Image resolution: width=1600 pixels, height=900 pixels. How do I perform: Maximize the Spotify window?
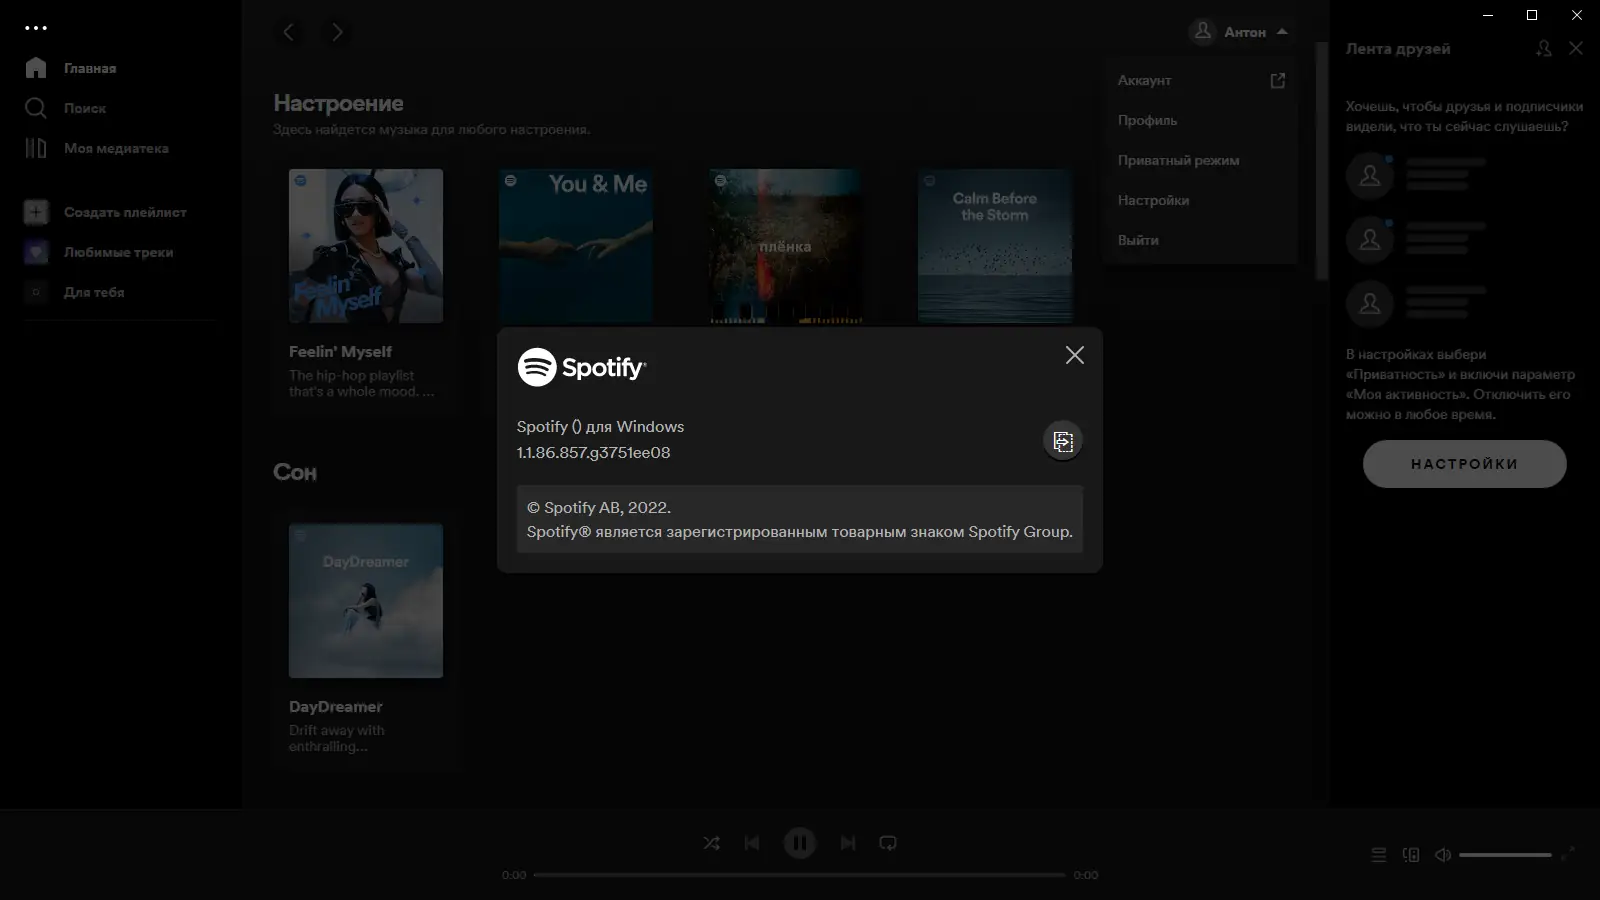(1532, 15)
